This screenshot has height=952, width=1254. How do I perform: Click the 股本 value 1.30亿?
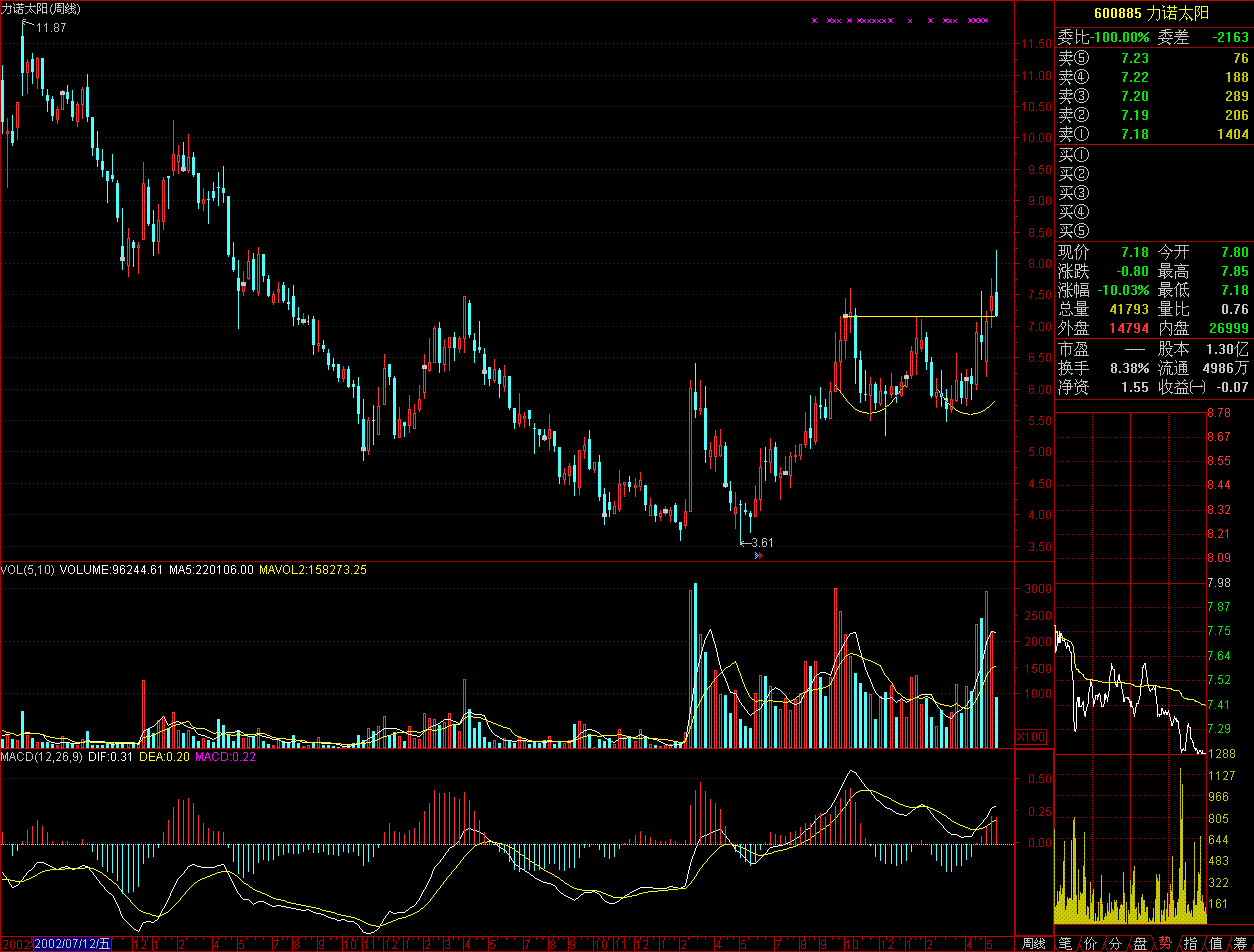[1229, 350]
